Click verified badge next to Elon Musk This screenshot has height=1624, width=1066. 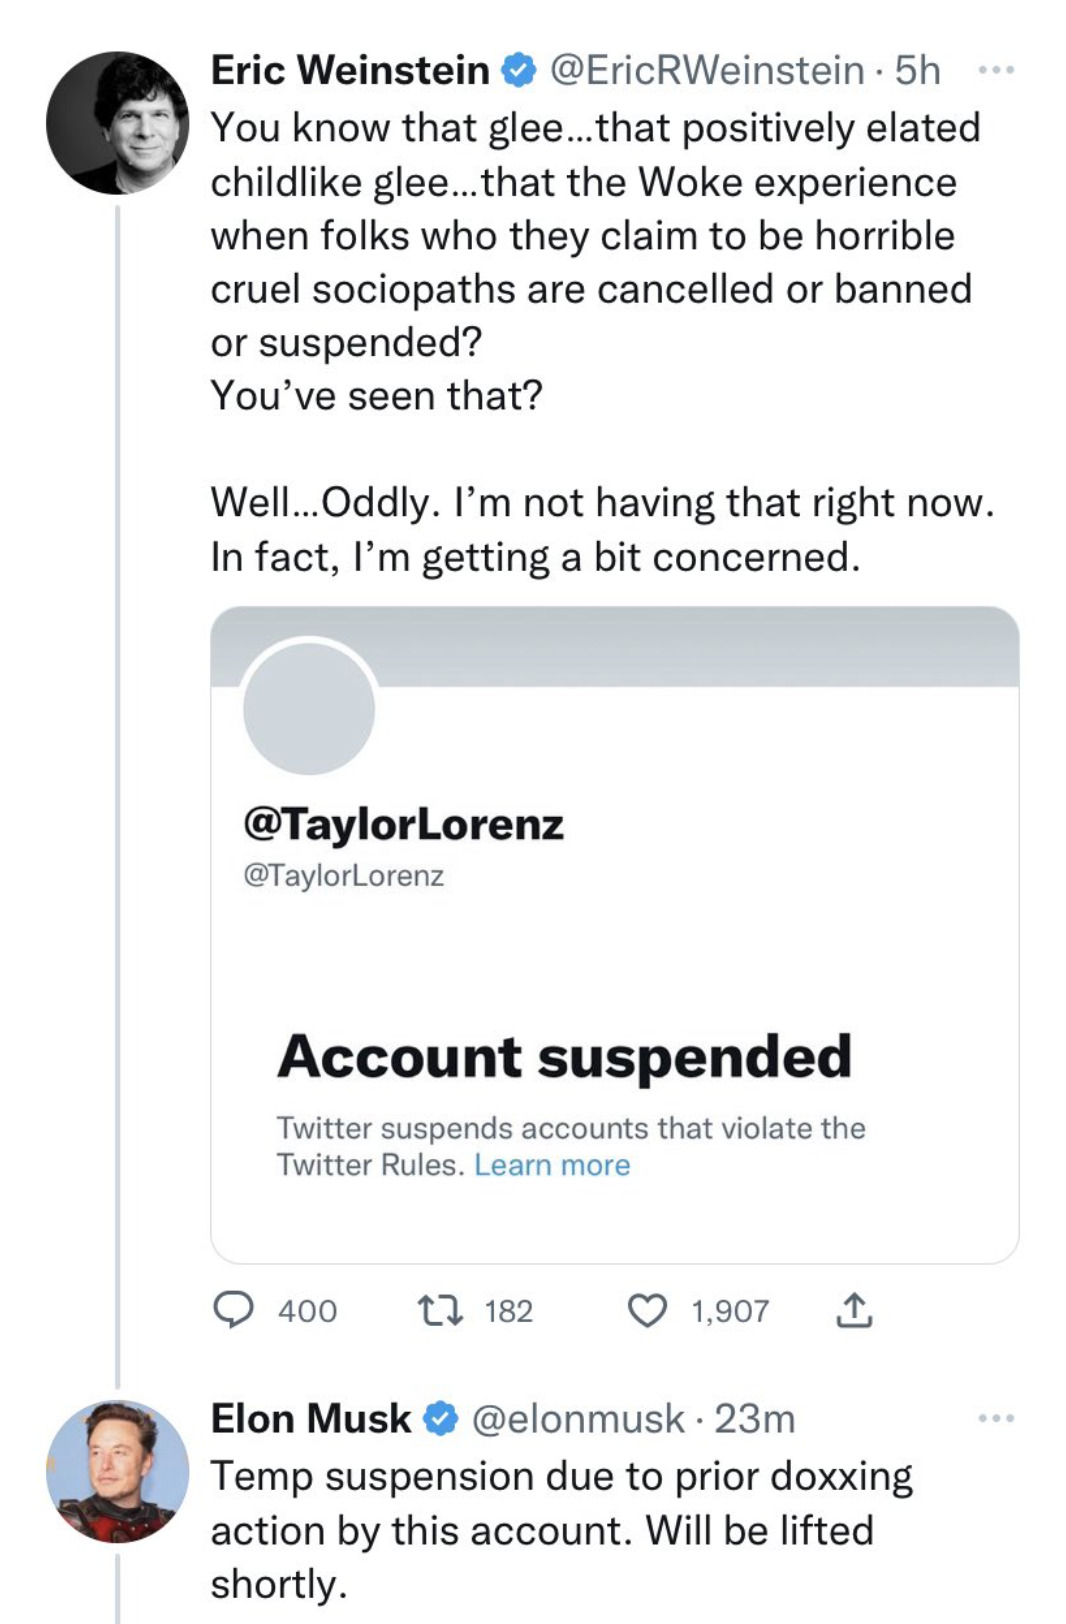point(440,1419)
